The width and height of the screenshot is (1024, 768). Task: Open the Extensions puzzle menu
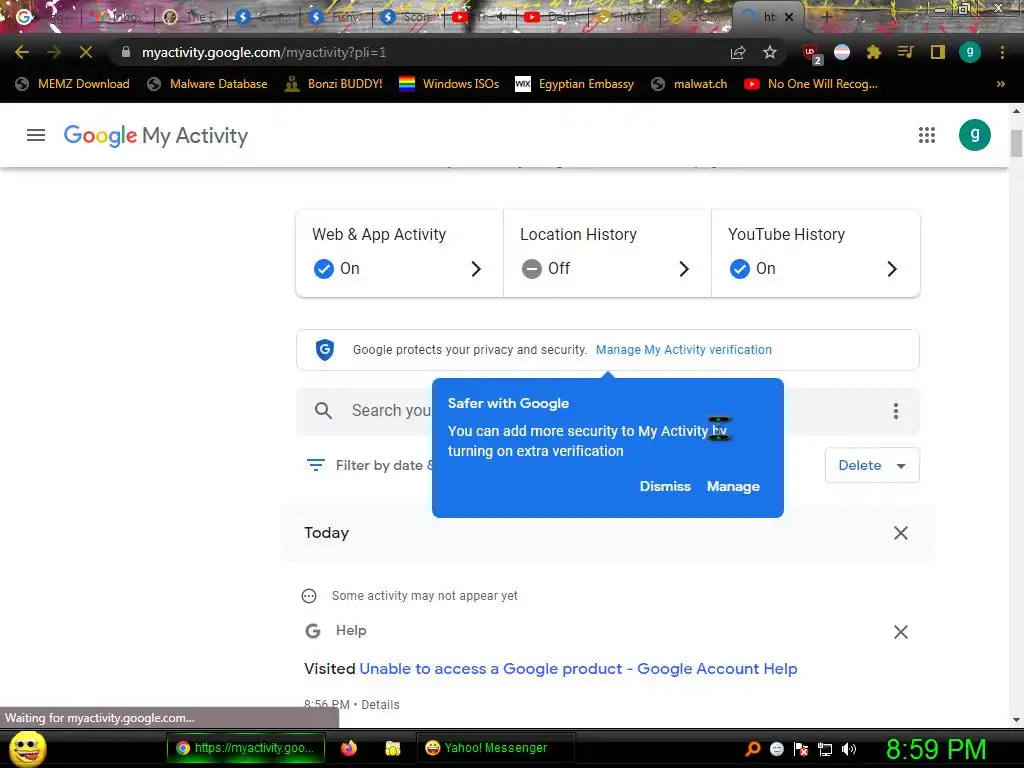874,52
